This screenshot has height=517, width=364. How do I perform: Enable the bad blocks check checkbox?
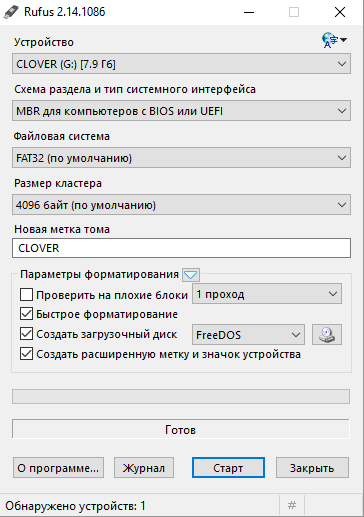pyautogui.click(x=26, y=295)
